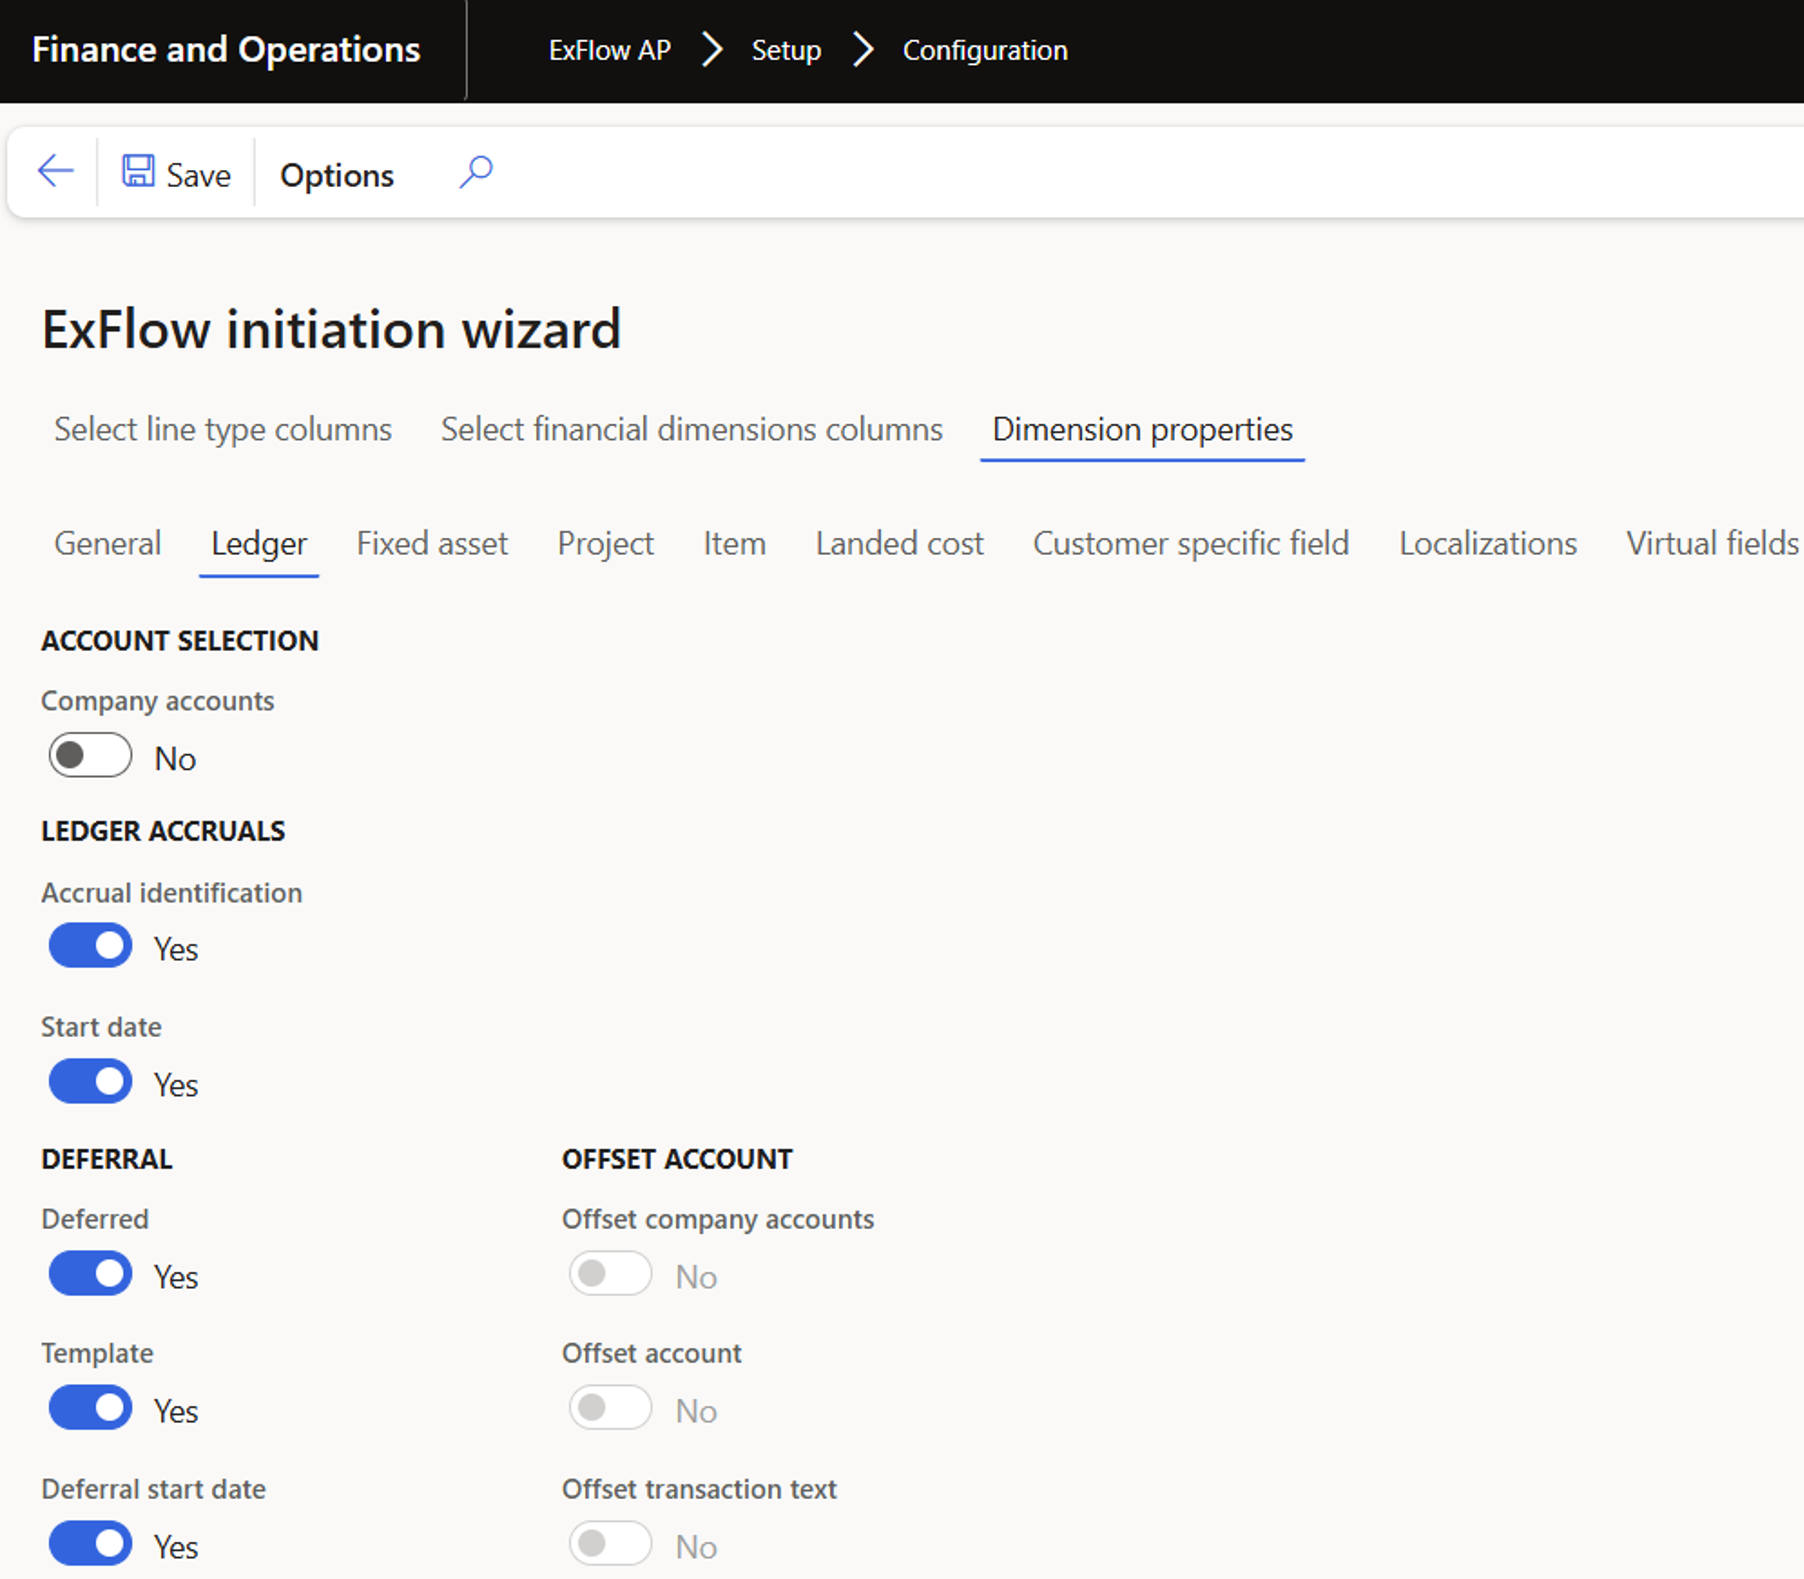Click LEDGER ACCRUALS section heading
Image resolution: width=1804 pixels, height=1579 pixels.
coord(163,831)
